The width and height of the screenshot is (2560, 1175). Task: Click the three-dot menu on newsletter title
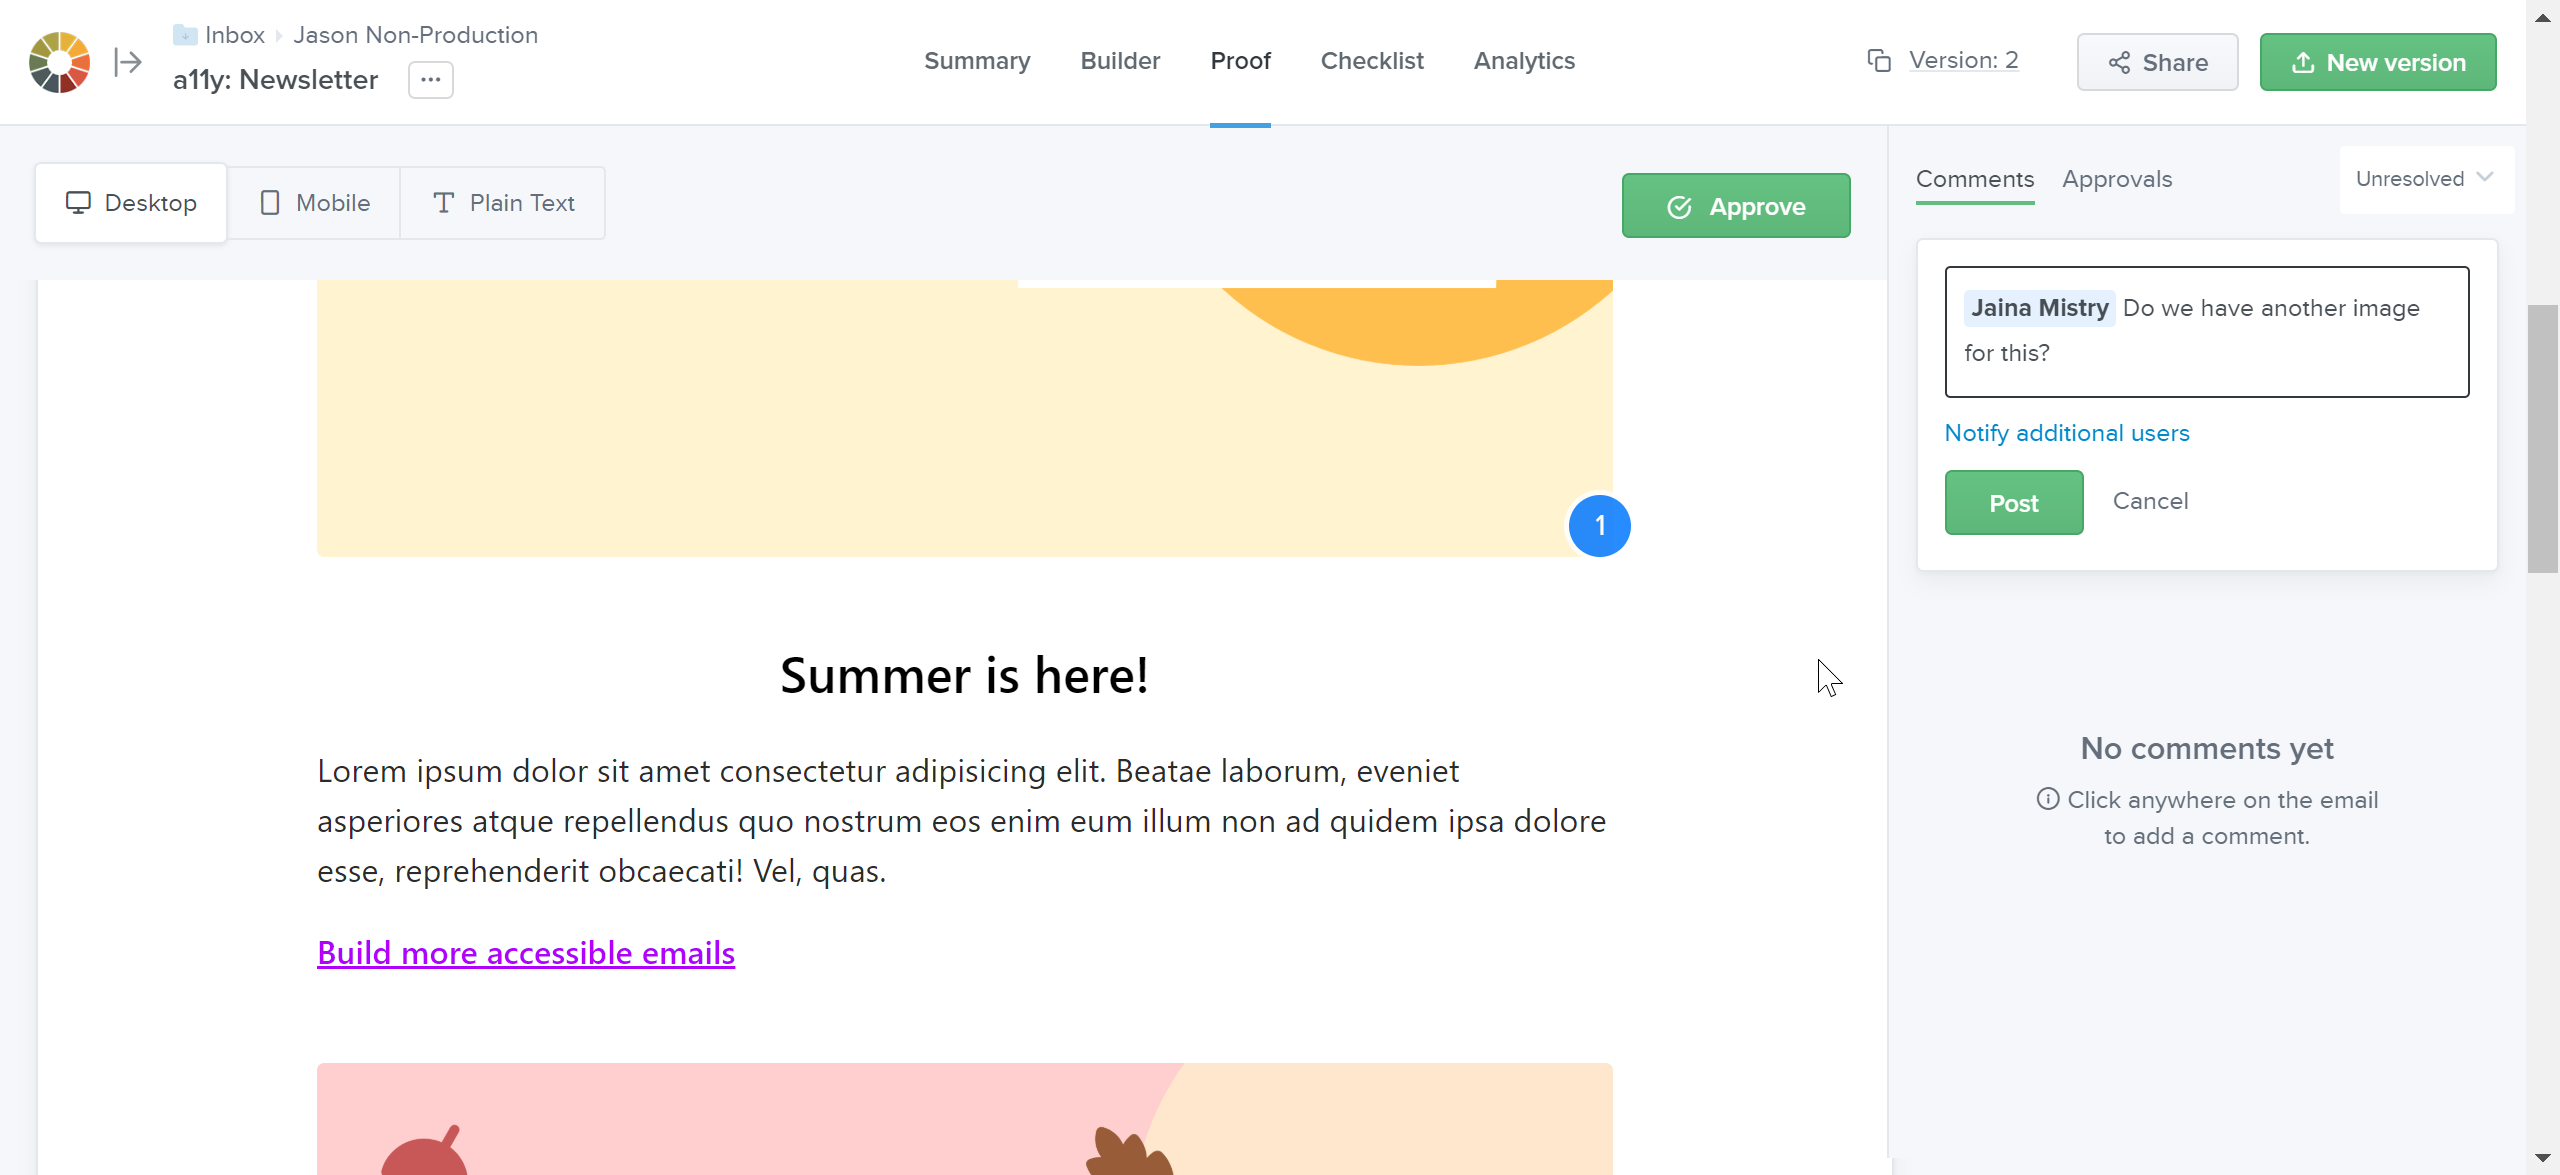(x=431, y=78)
